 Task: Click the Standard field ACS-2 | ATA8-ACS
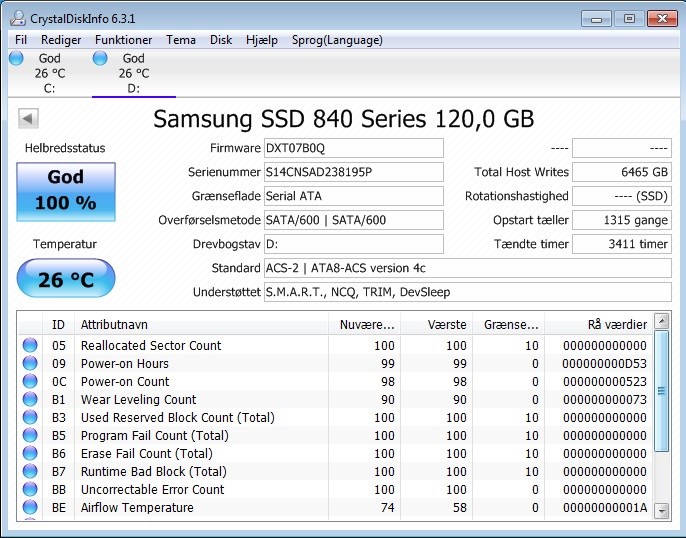click(468, 268)
